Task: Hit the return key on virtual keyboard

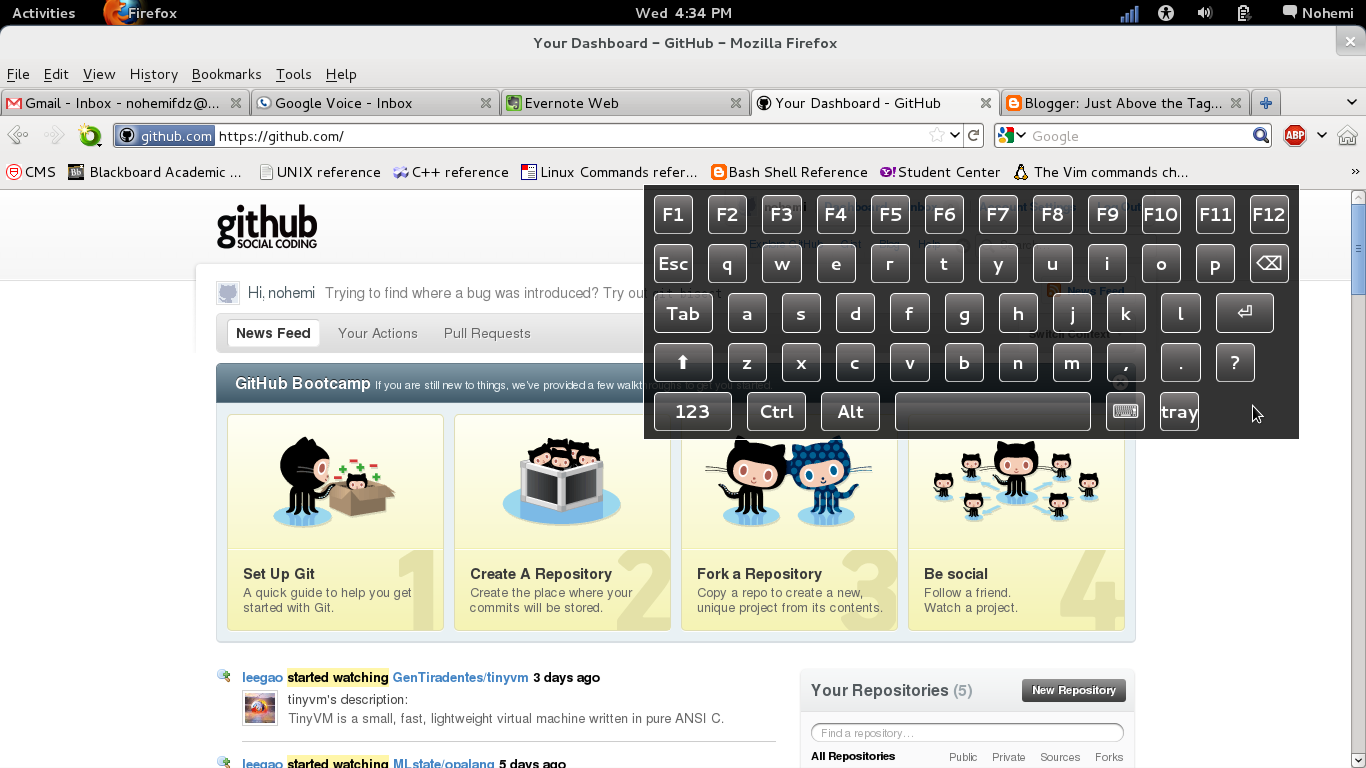Action: pos(1245,313)
